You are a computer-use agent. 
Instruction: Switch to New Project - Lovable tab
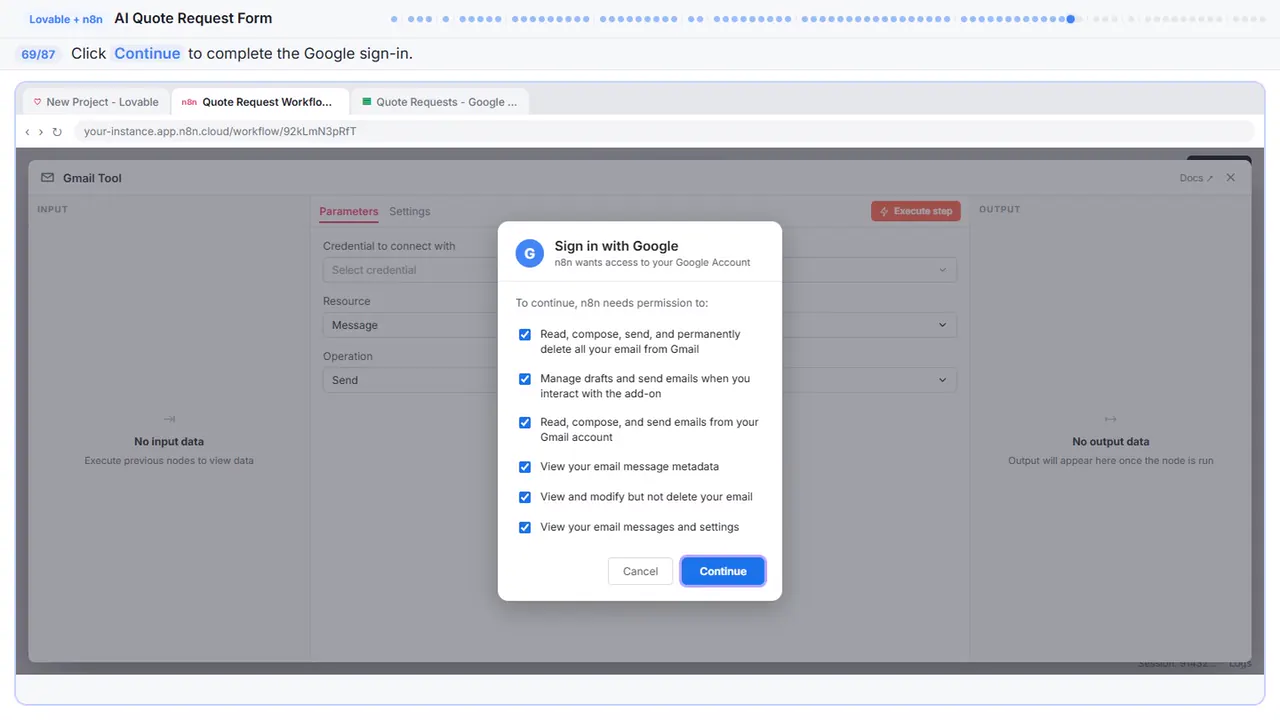[x=97, y=102]
